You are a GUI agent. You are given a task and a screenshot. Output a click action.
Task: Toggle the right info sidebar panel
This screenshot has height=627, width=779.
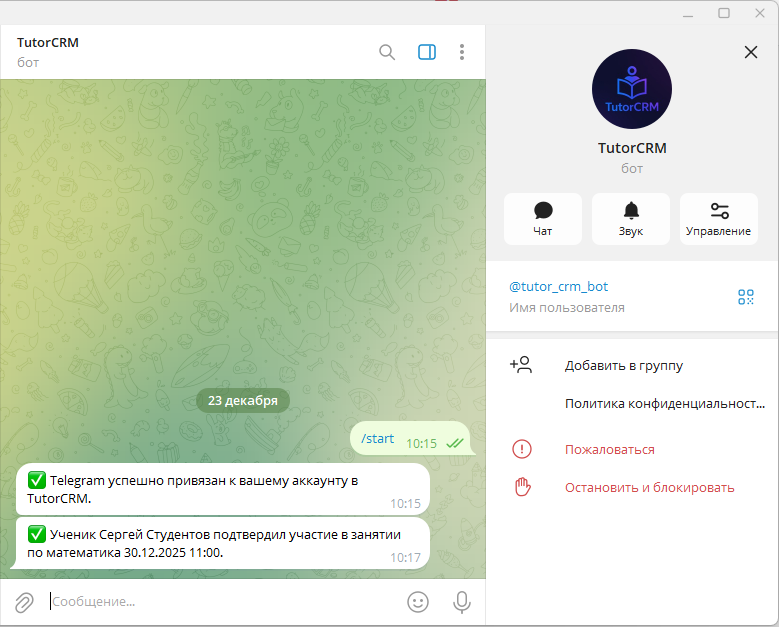pyautogui.click(x=427, y=52)
